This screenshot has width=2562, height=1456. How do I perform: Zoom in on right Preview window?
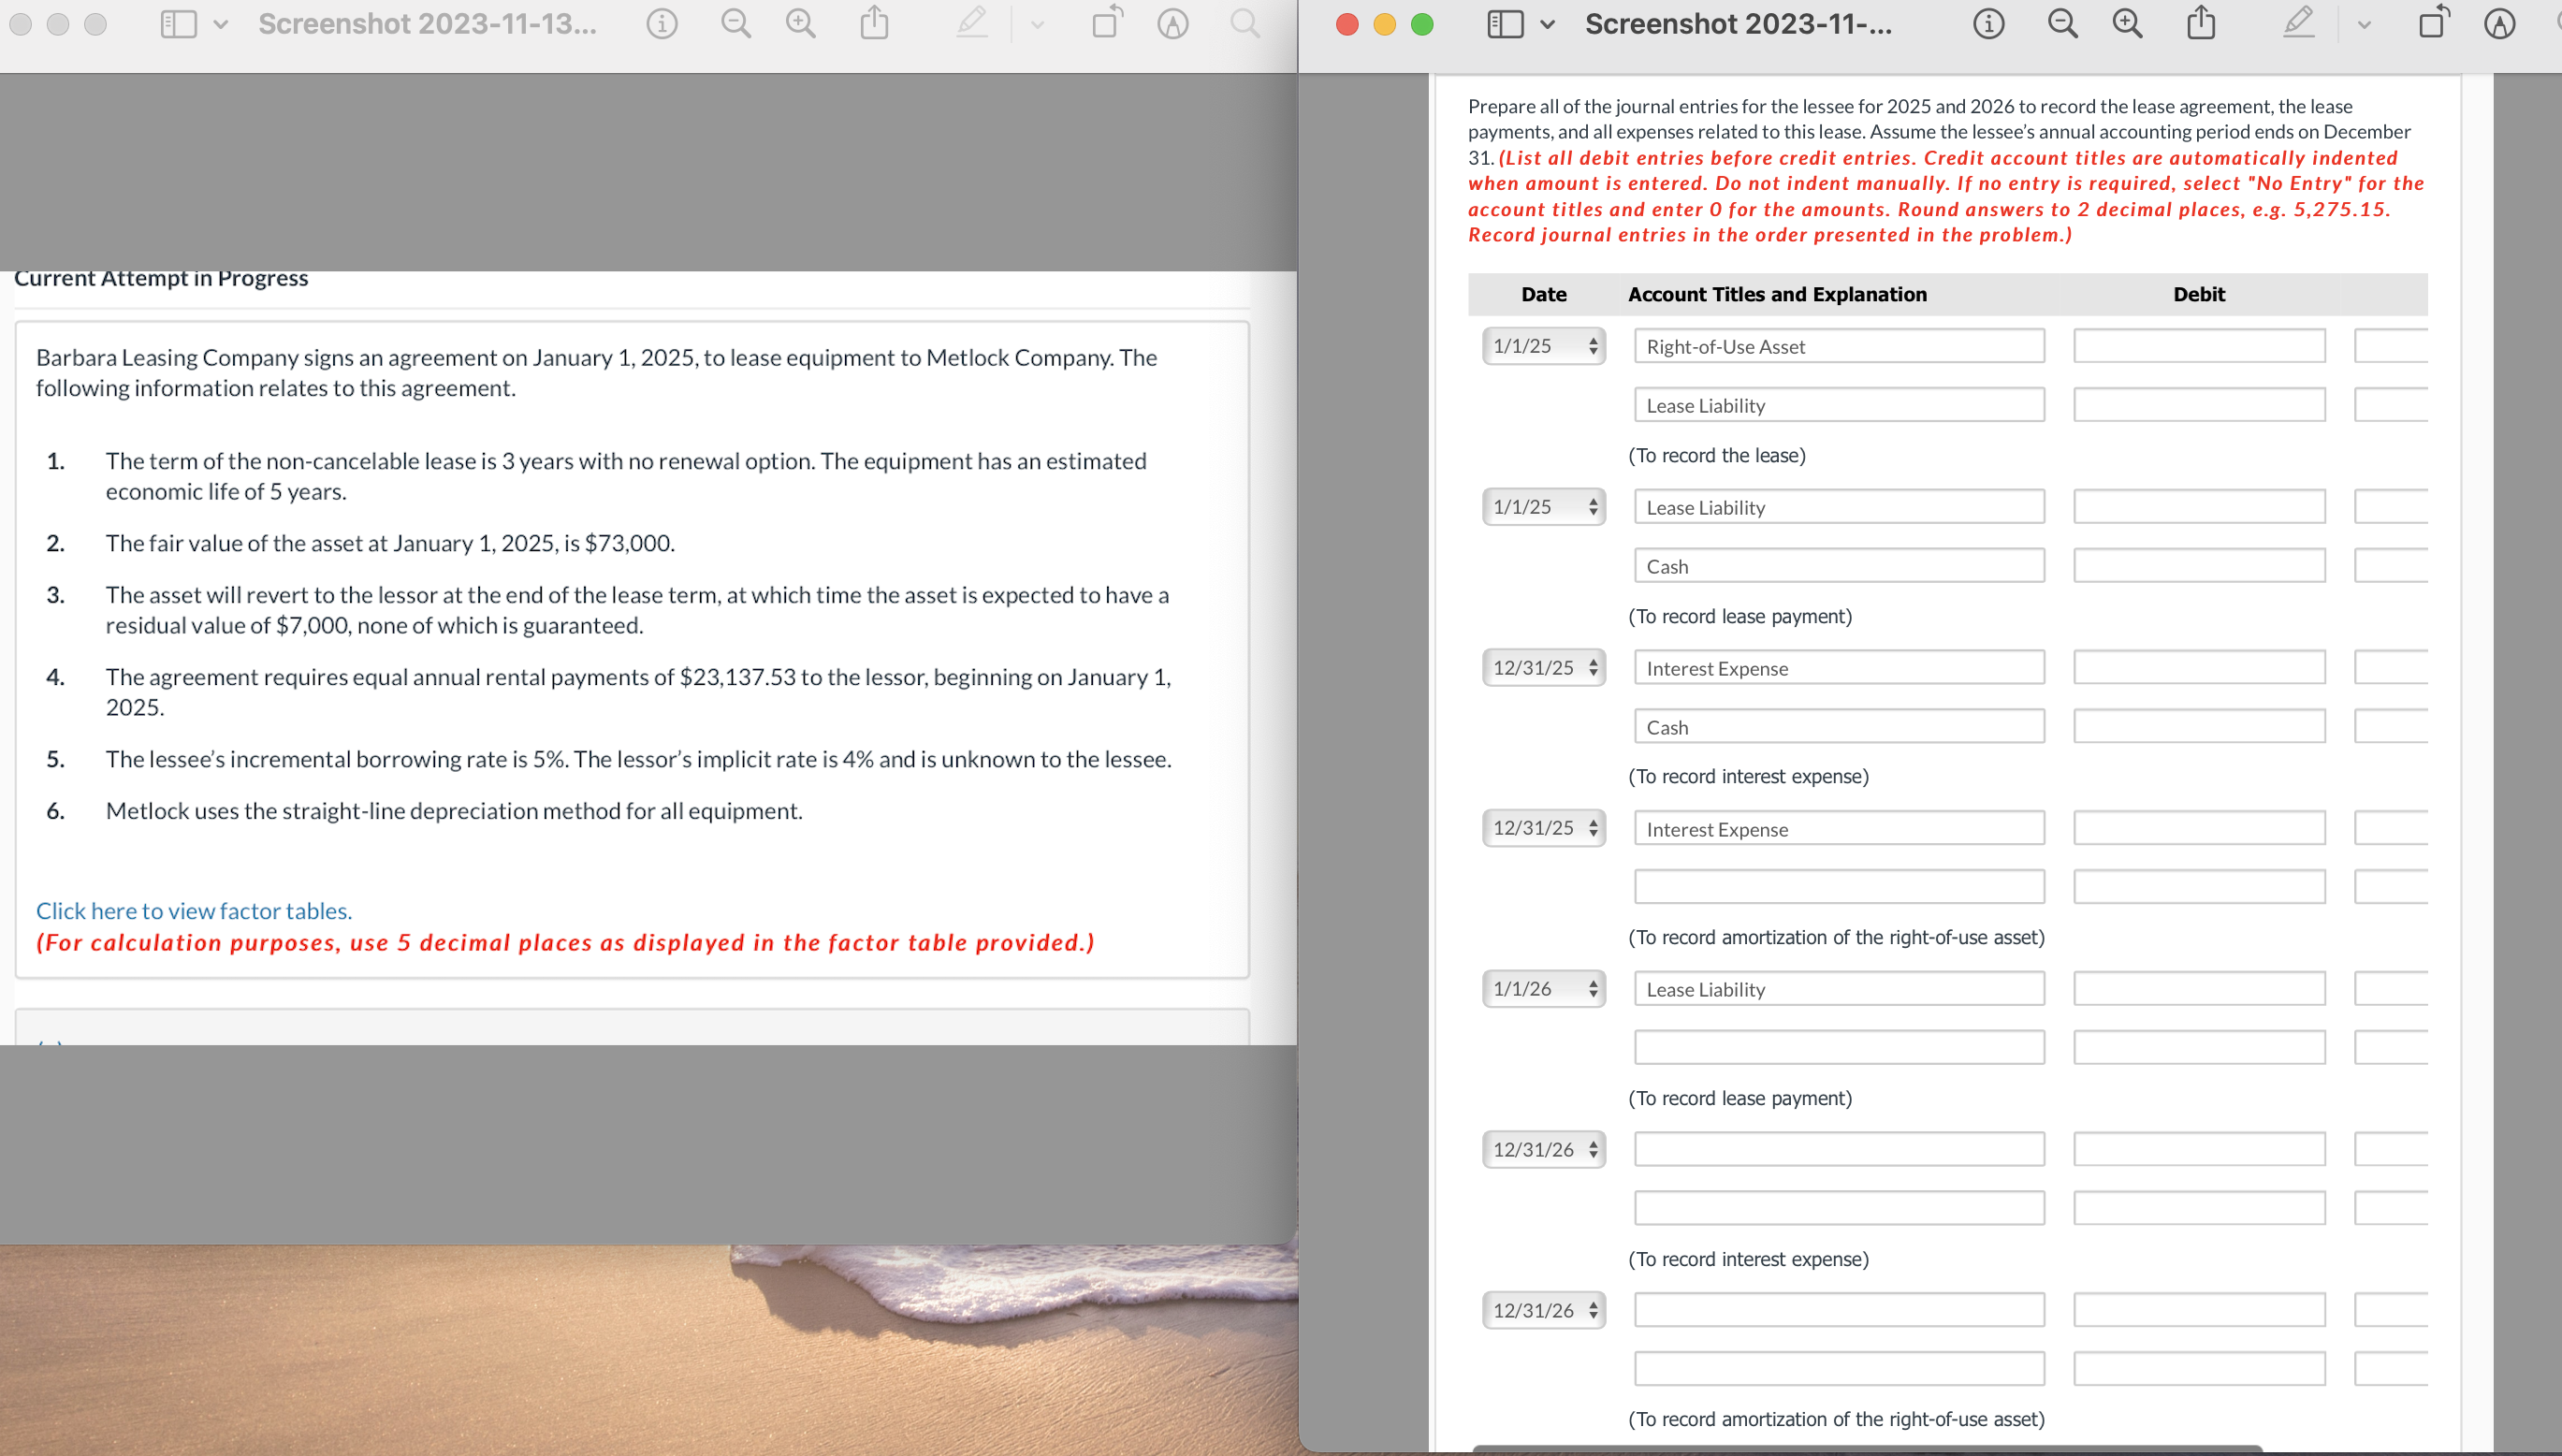coord(2126,24)
